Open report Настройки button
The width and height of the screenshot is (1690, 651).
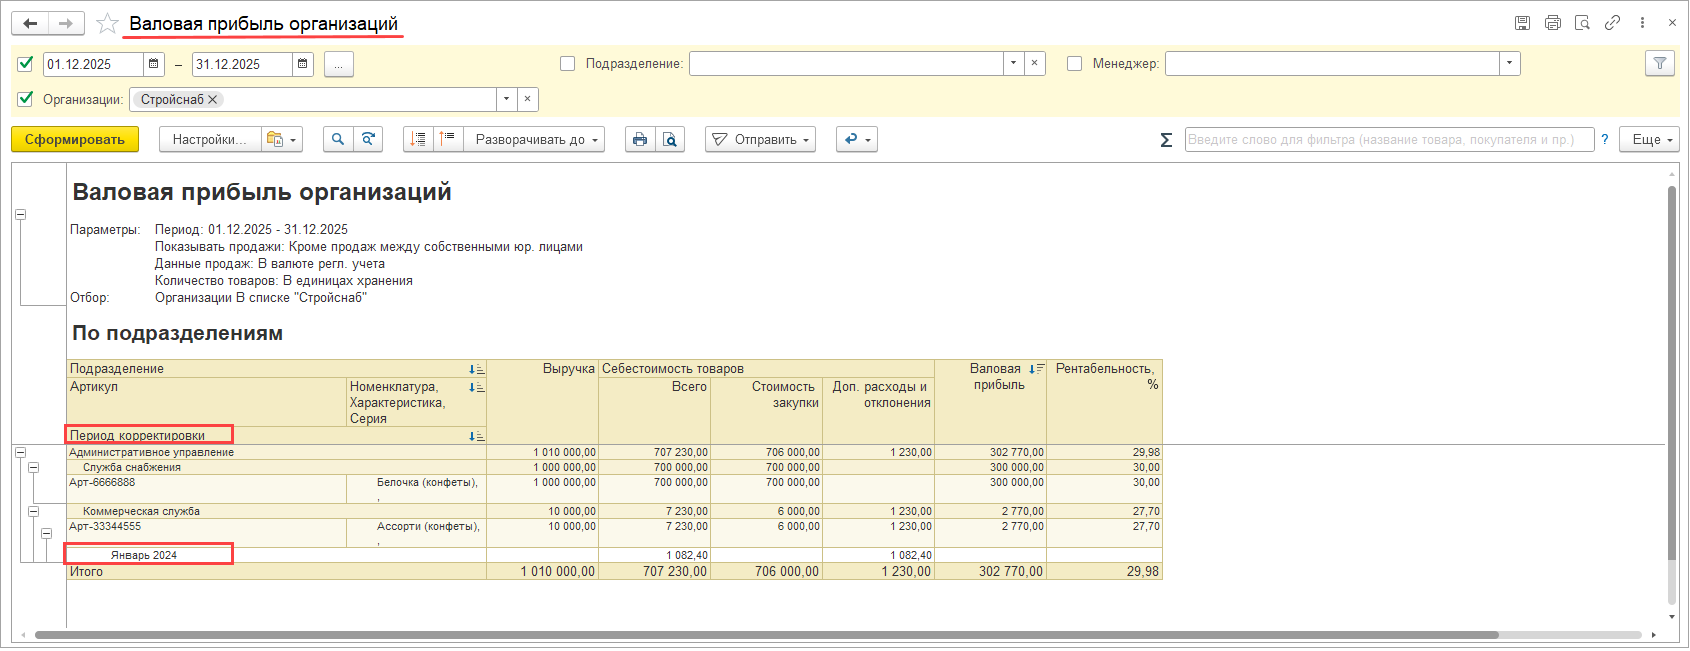[209, 140]
